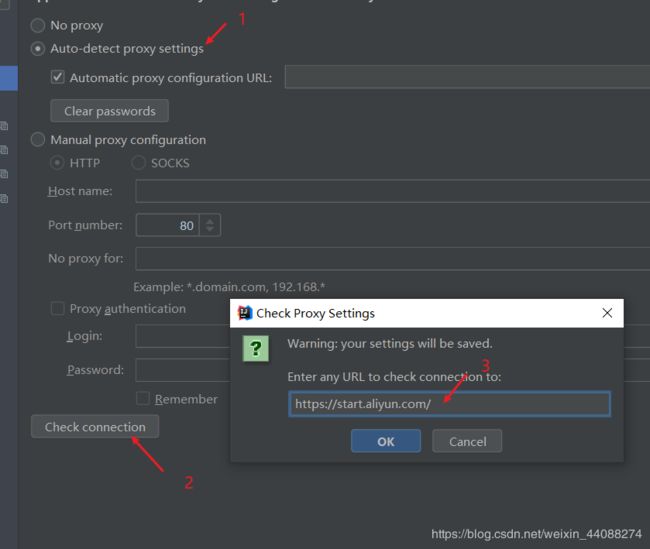
Task: Click the automatic proxy configuration URL field
Action: click(x=467, y=77)
